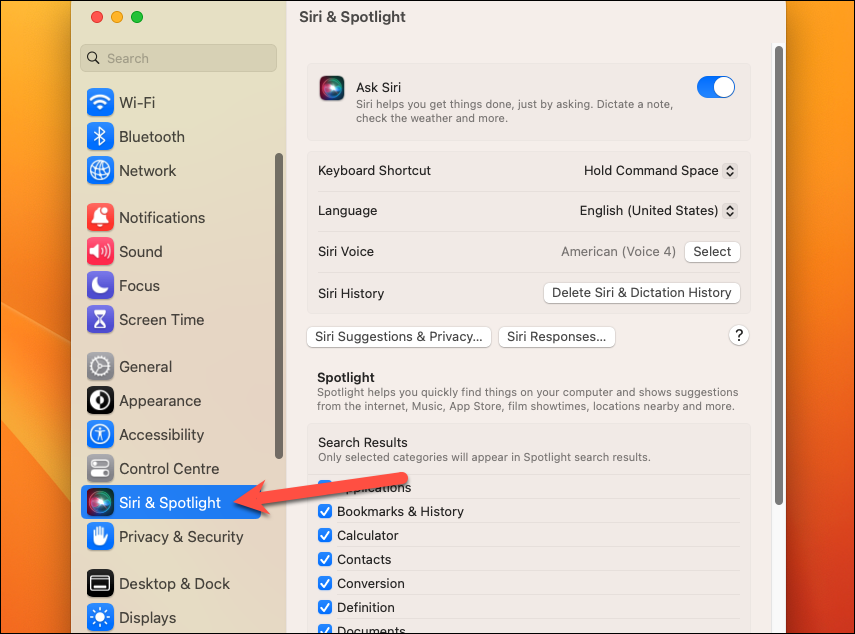Uncheck the Definition checkbox
855x634 pixels.
coord(325,607)
